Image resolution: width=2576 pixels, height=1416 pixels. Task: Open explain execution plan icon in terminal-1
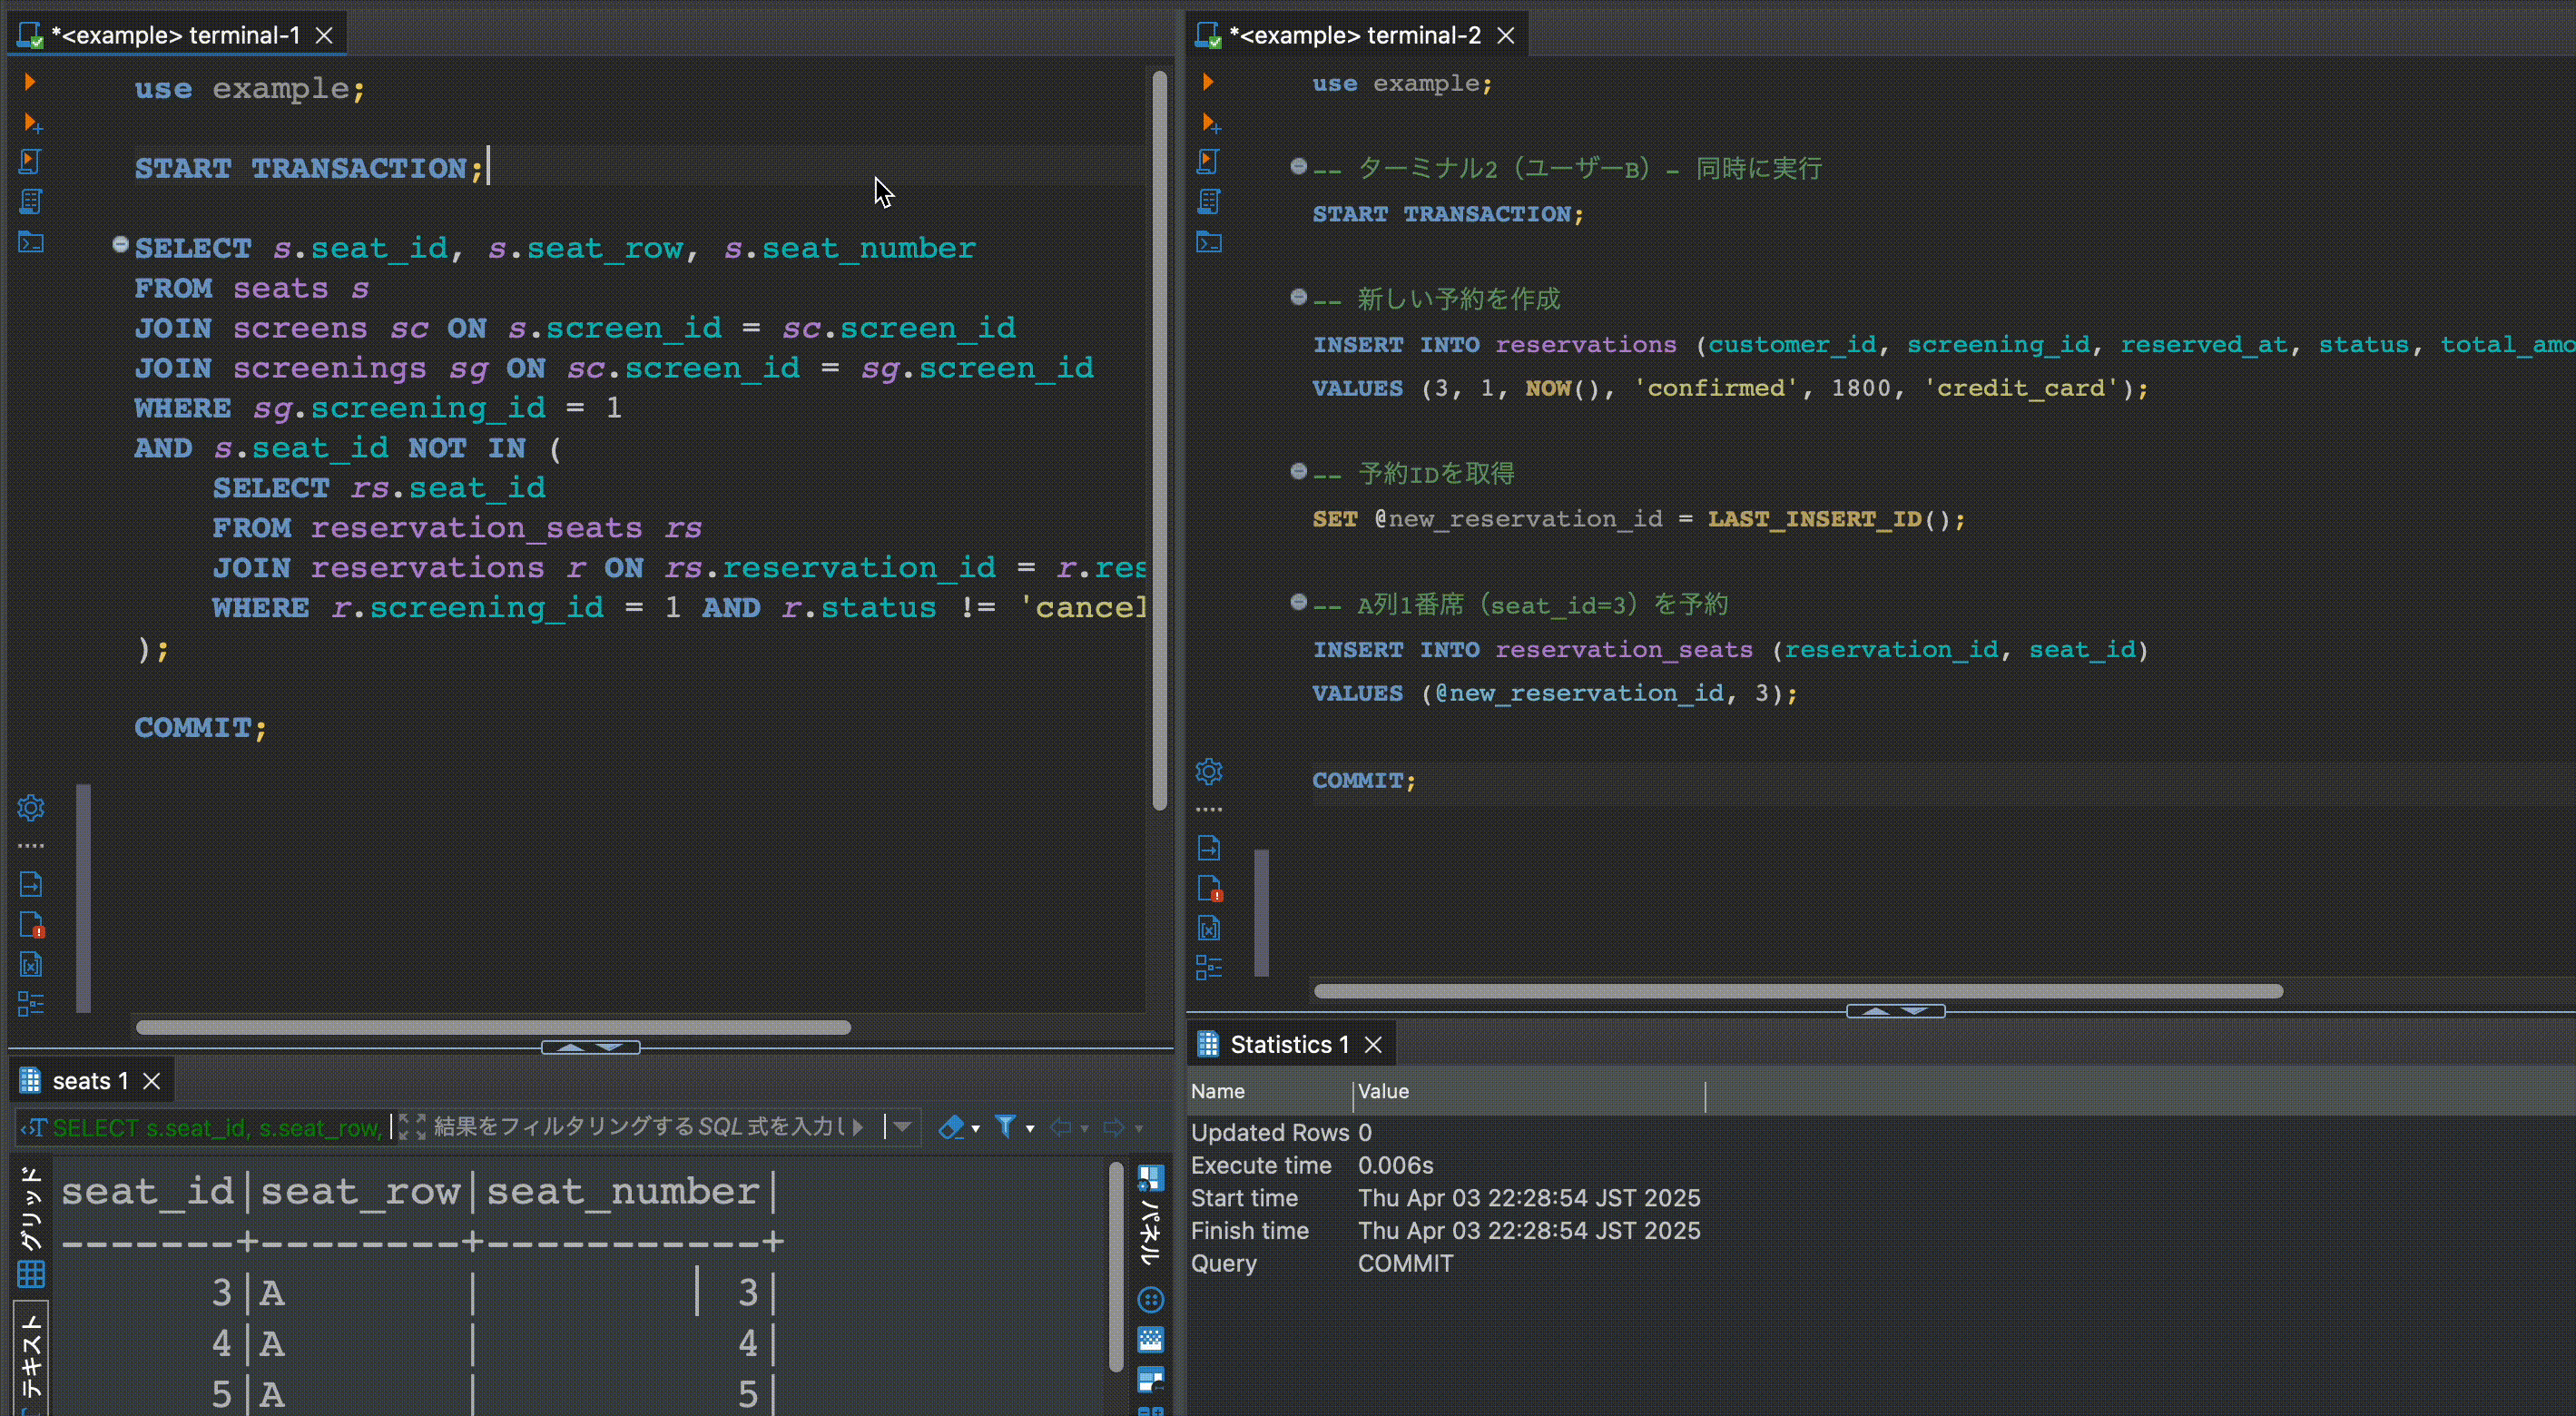pyautogui.click(x=31, y=201)
